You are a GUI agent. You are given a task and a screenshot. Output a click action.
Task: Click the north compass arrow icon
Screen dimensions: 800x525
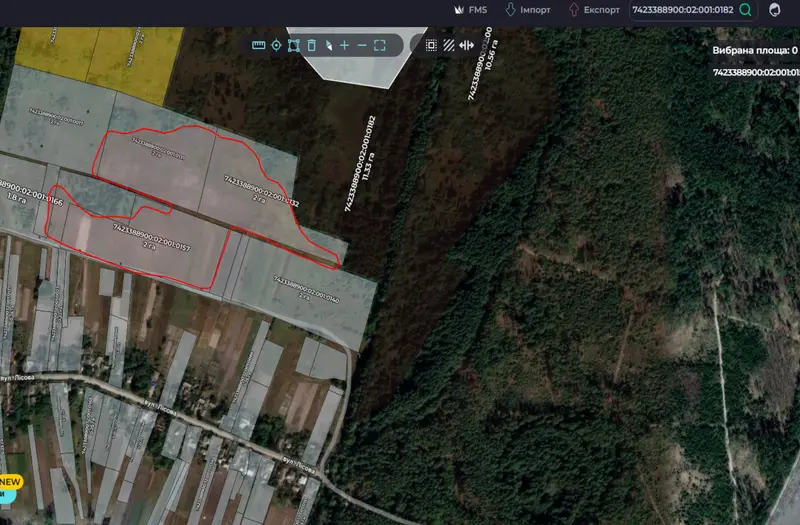tap(329, 45)
